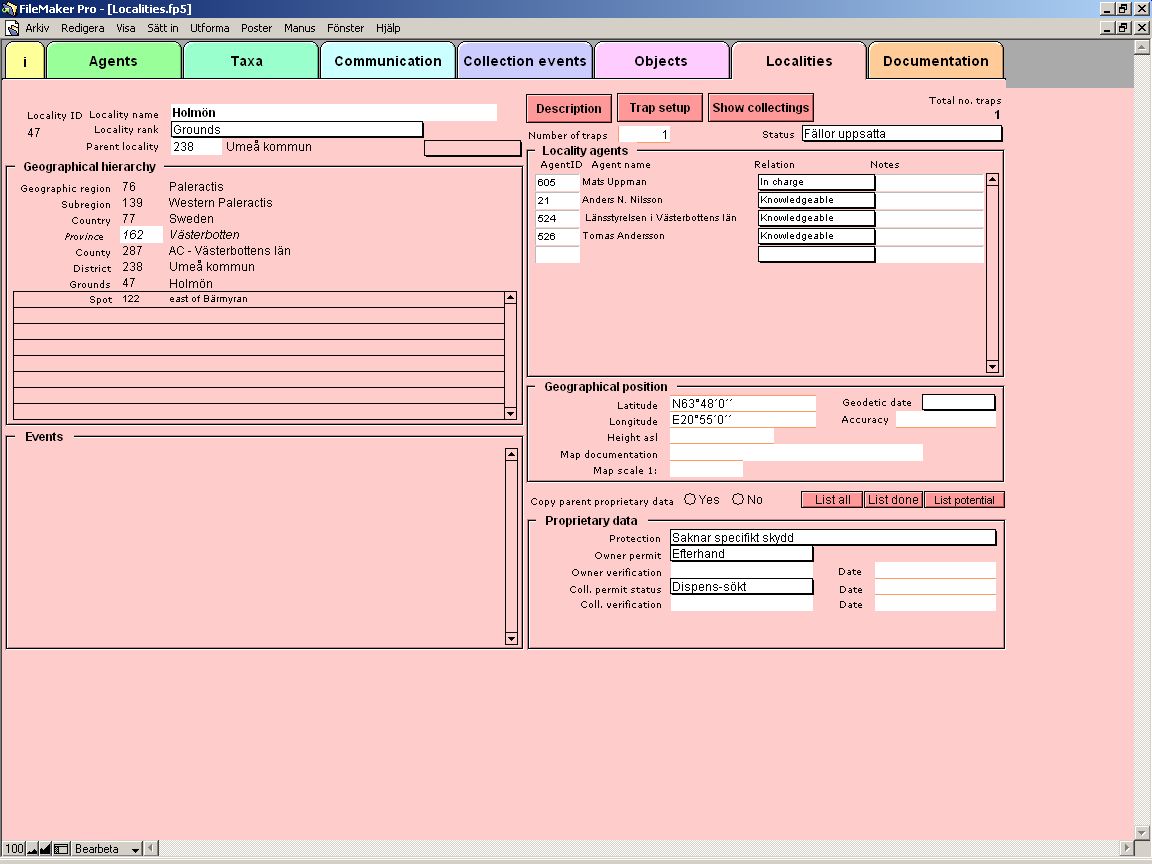This screenshot has width=1152, height=864.
Task: Click the 100 zoom percentage box
Action: coord(14,849)
